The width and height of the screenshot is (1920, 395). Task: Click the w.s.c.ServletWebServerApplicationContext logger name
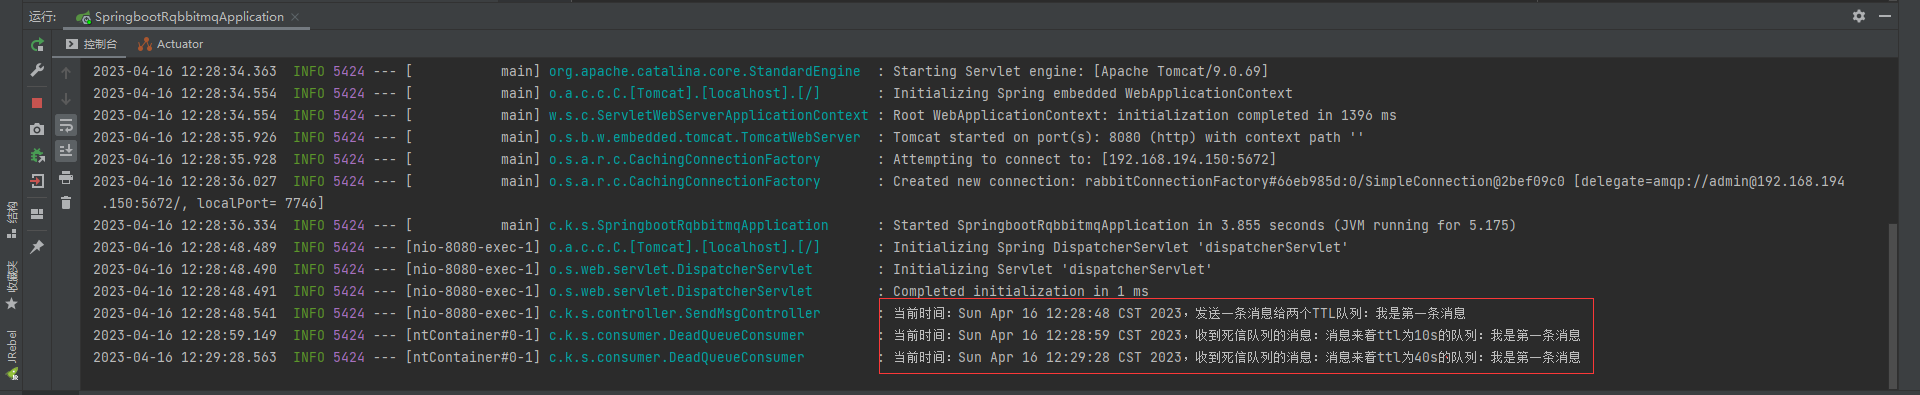coord(708,115)
